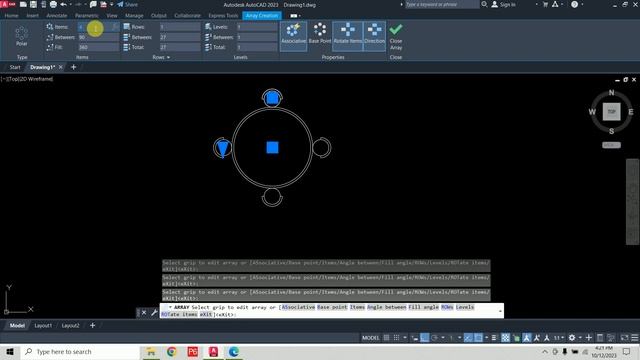Toggle snap mode in the status bar
Image resolution: width=640 pixels, height=360 pixels.
396,338
